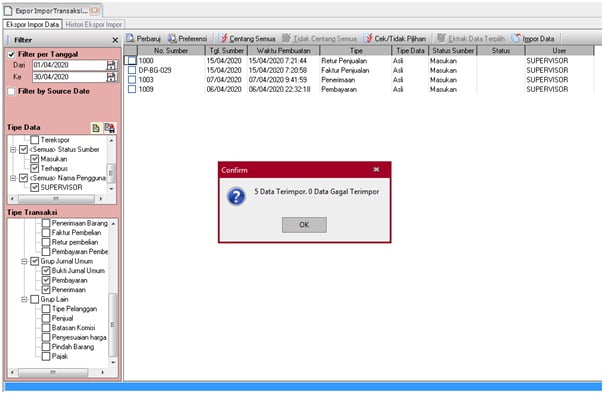Open calendar picker for Dari date
Screen dimensions: 604x394
click(x=111, y=65)
